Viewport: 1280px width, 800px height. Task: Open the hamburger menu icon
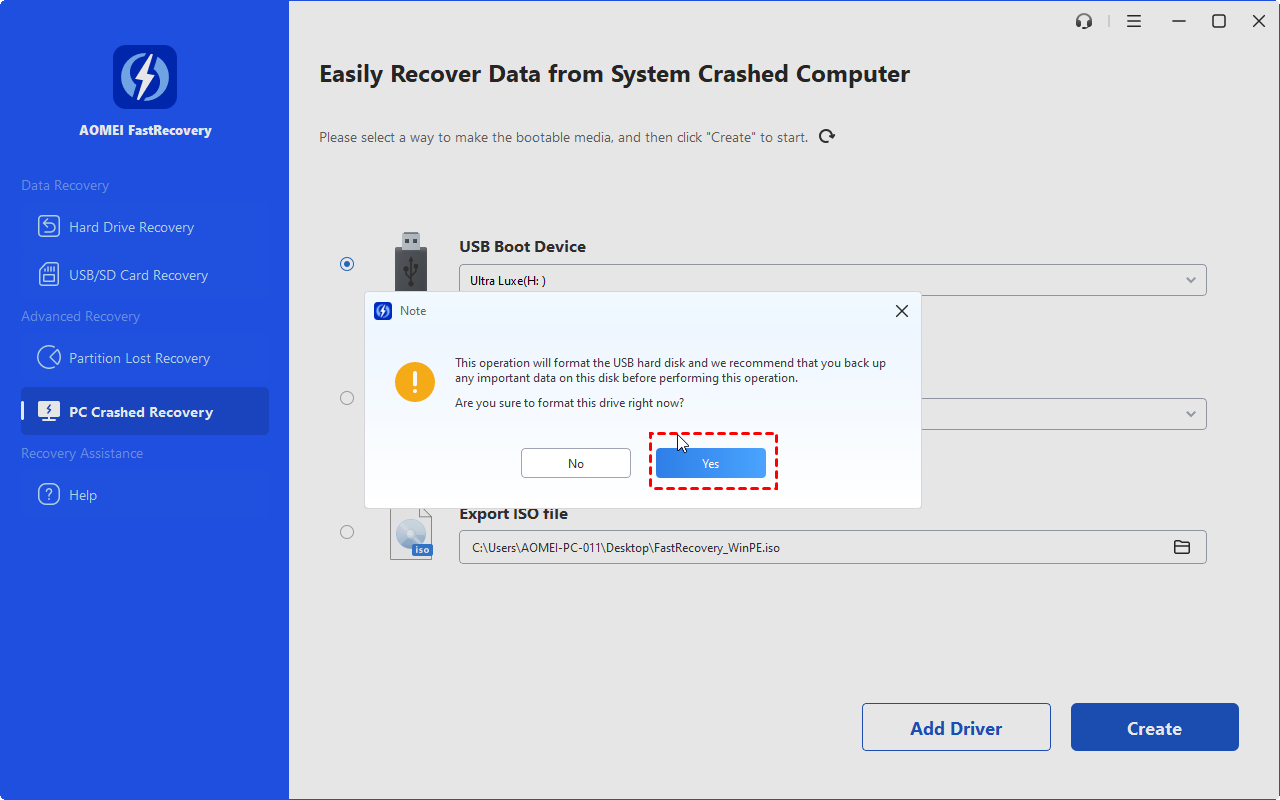click(1134, 21)
